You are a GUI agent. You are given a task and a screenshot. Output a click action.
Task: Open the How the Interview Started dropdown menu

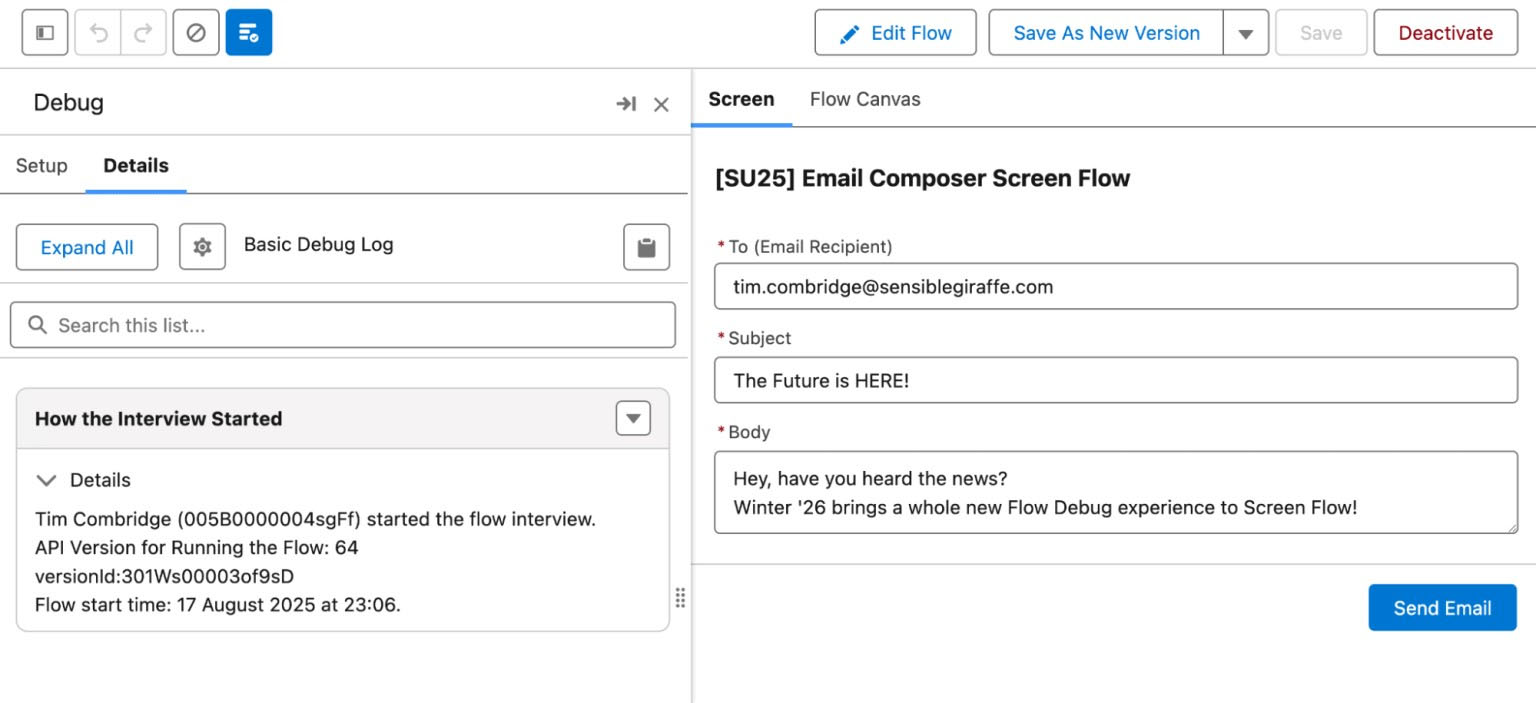click(x=633, y=418)
